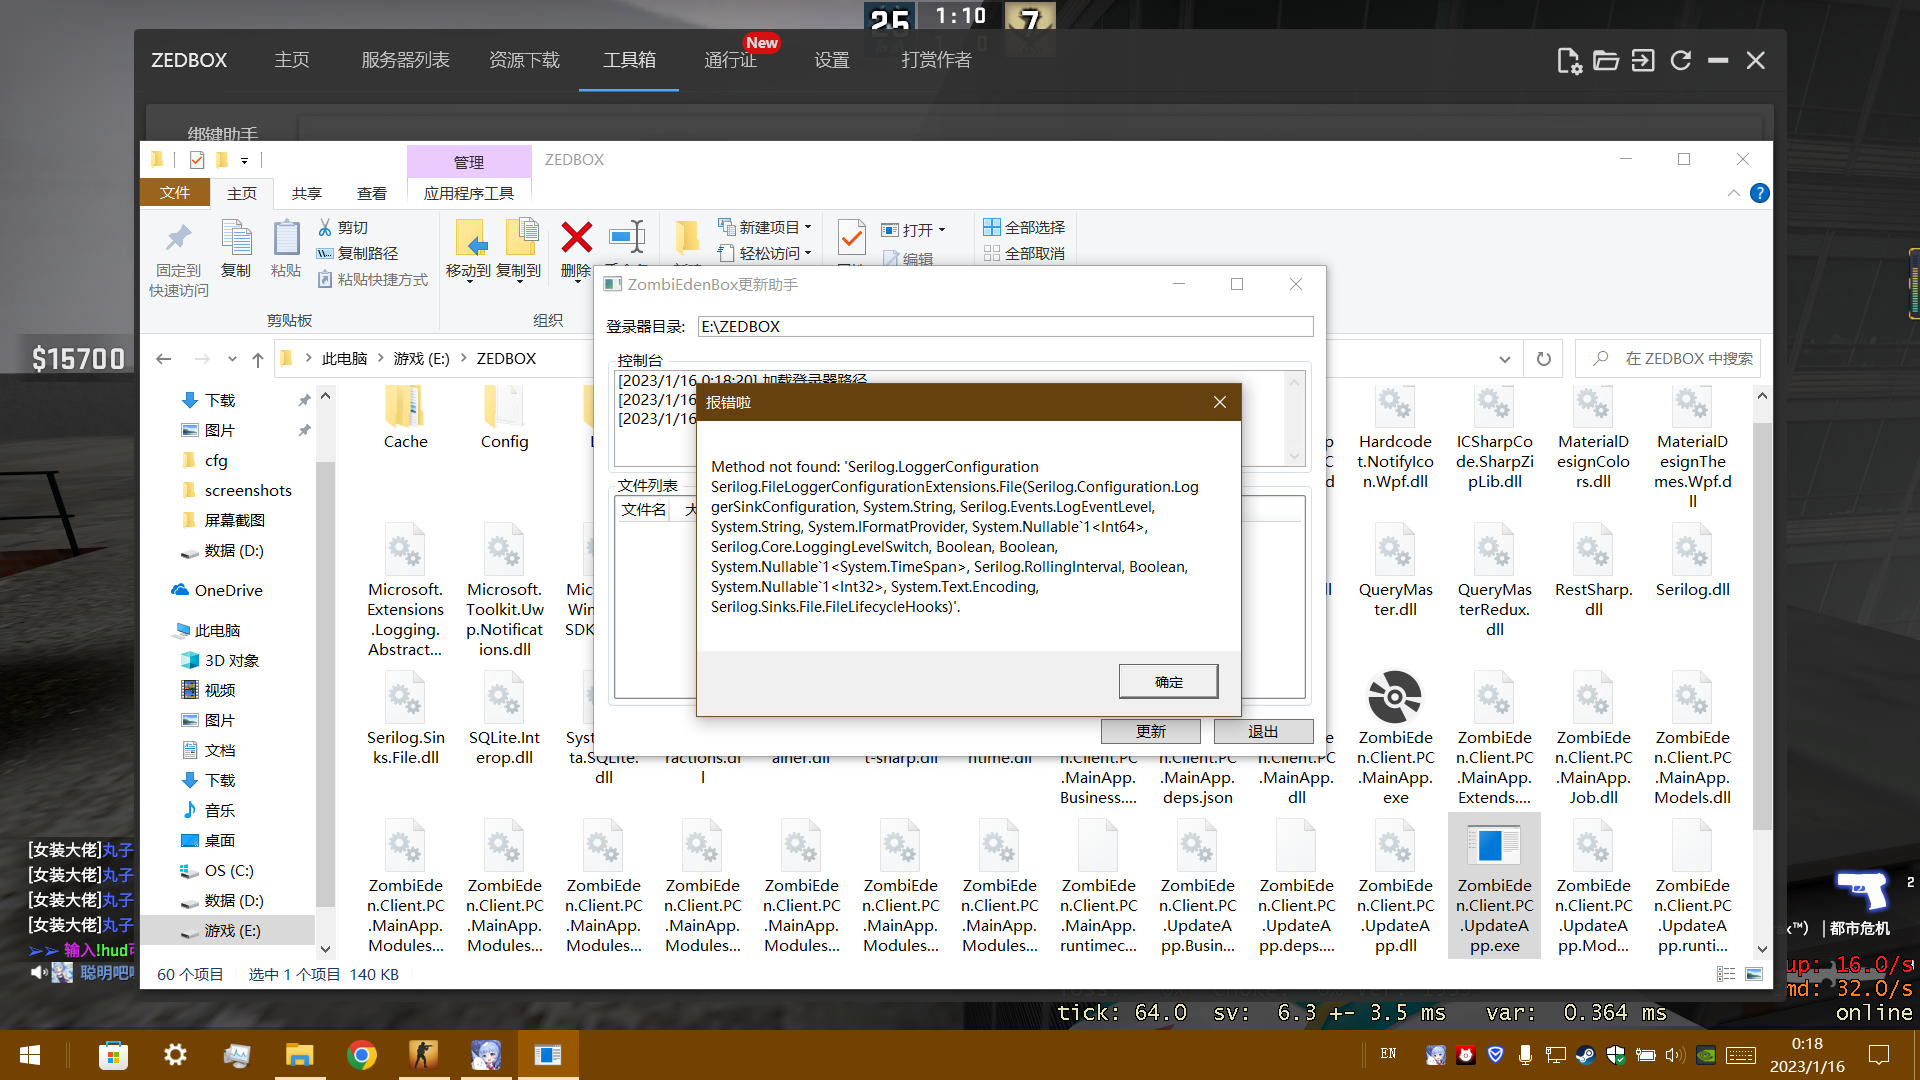The image size is (1920, 1080).
Task: Click 复制路径 in the ribbon
Action: coord(357,254)
